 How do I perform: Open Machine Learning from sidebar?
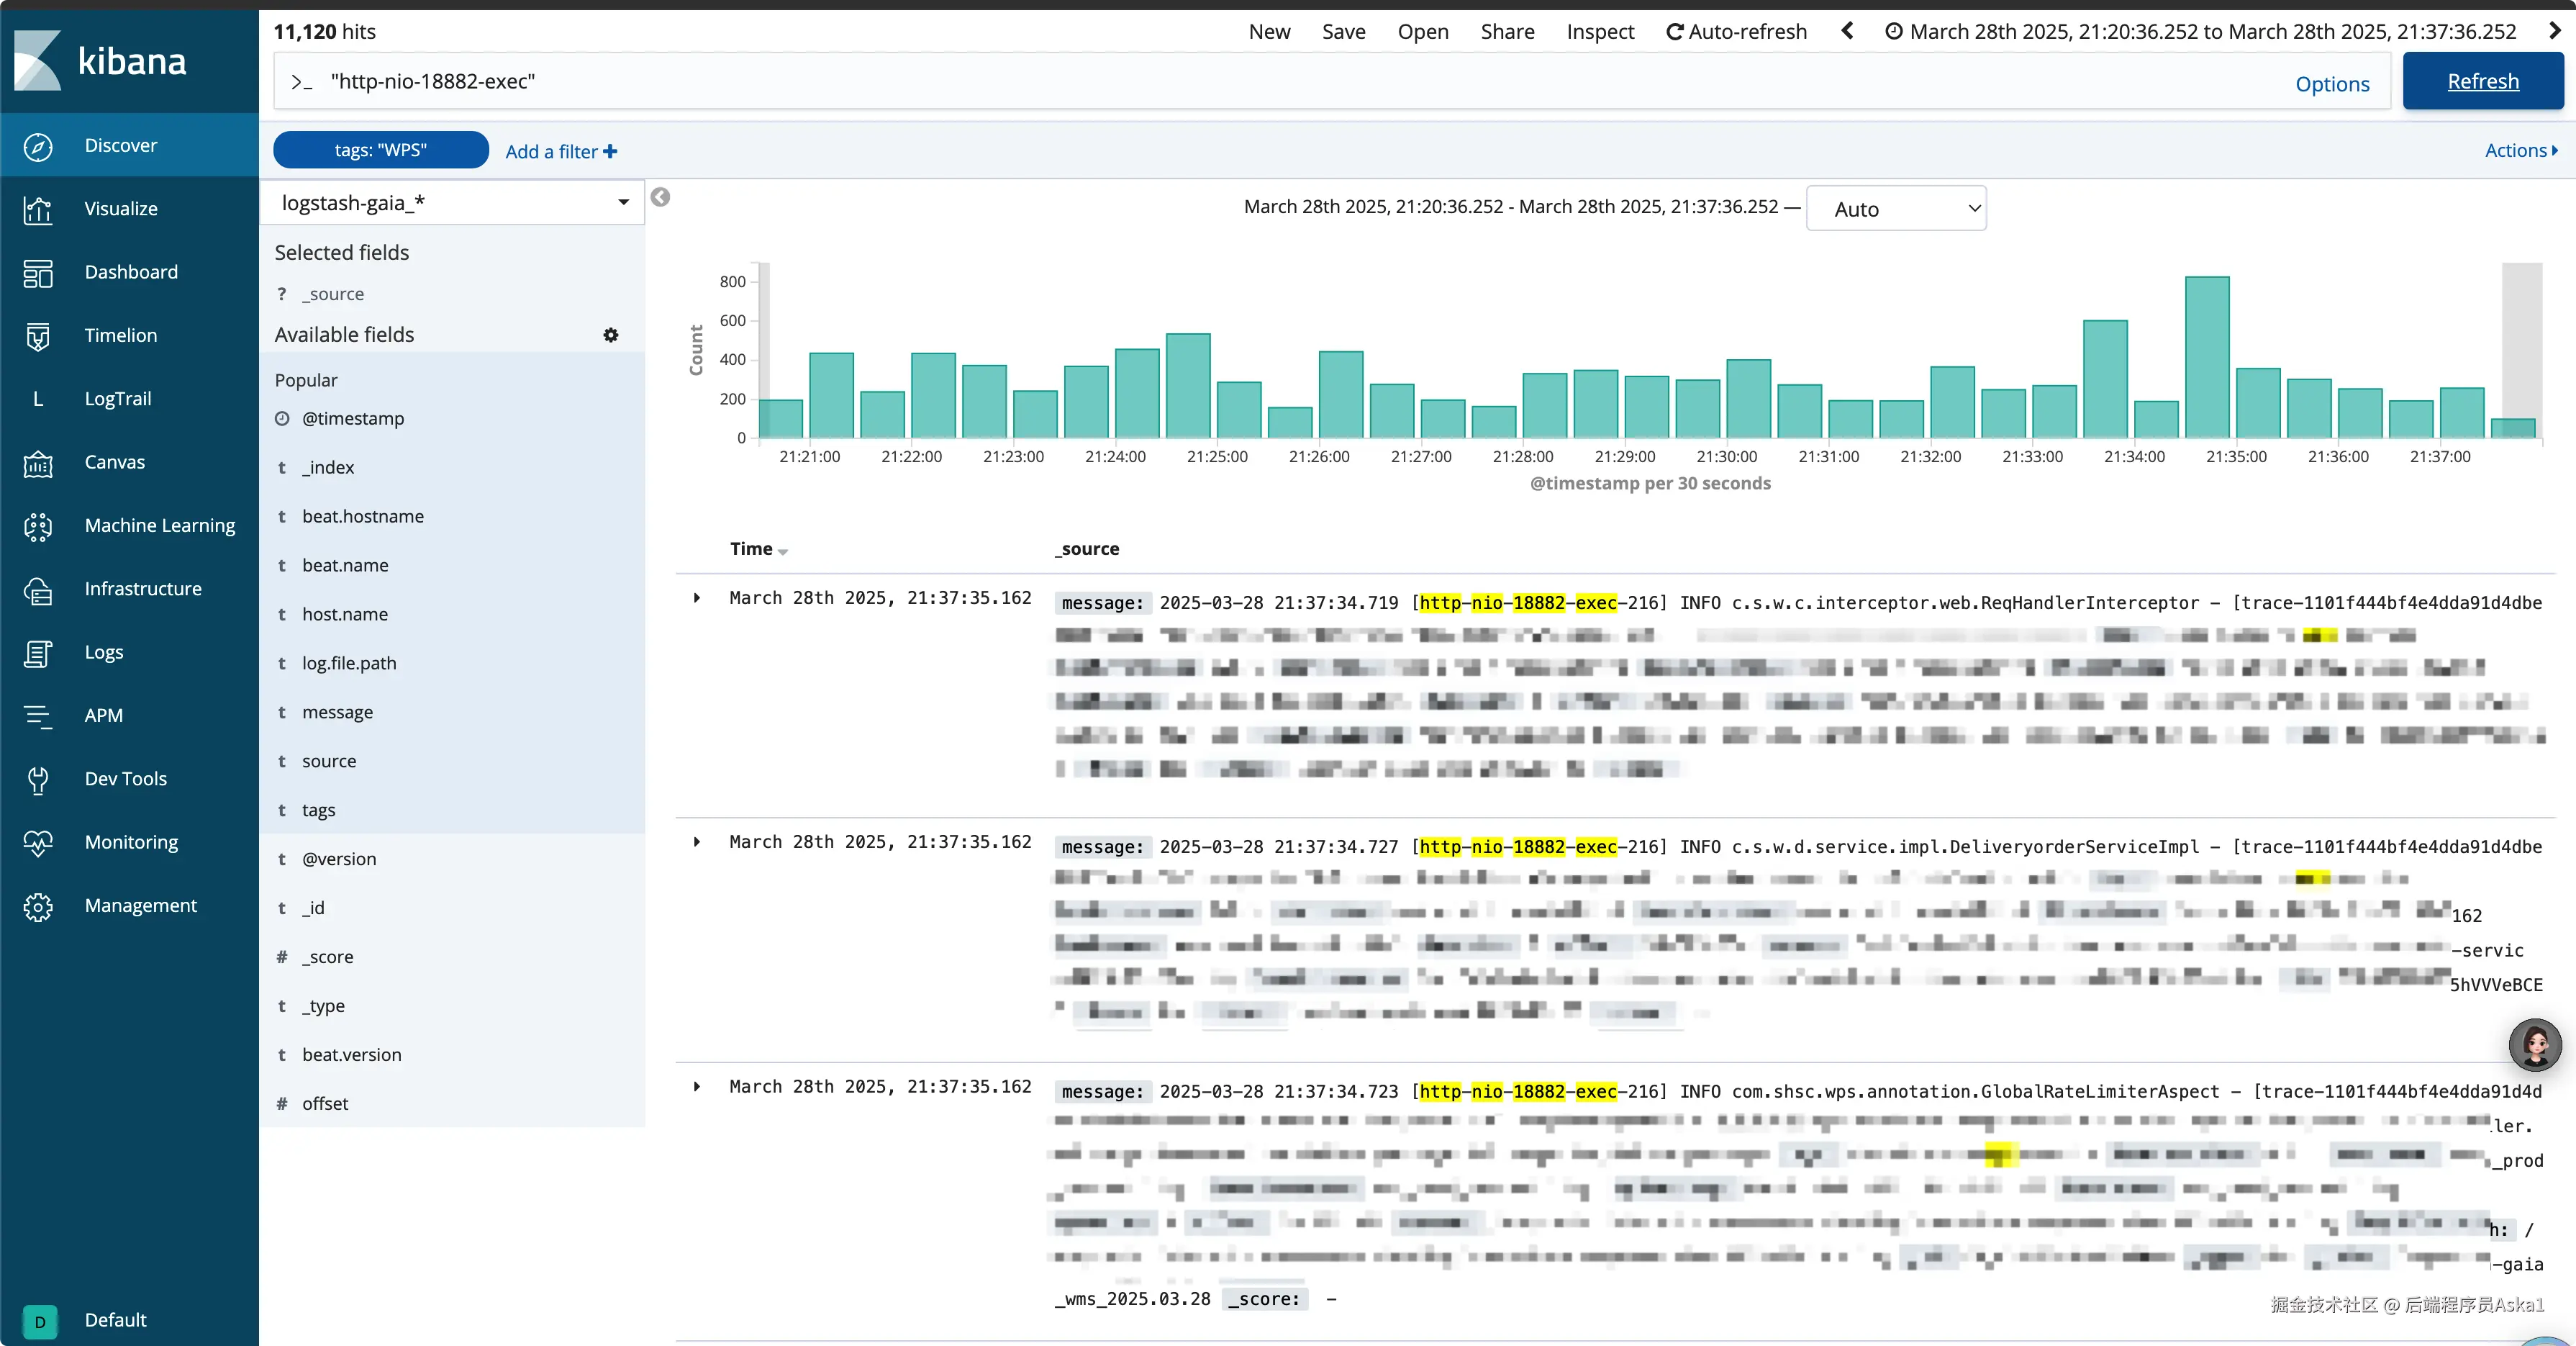click(159, 525)
